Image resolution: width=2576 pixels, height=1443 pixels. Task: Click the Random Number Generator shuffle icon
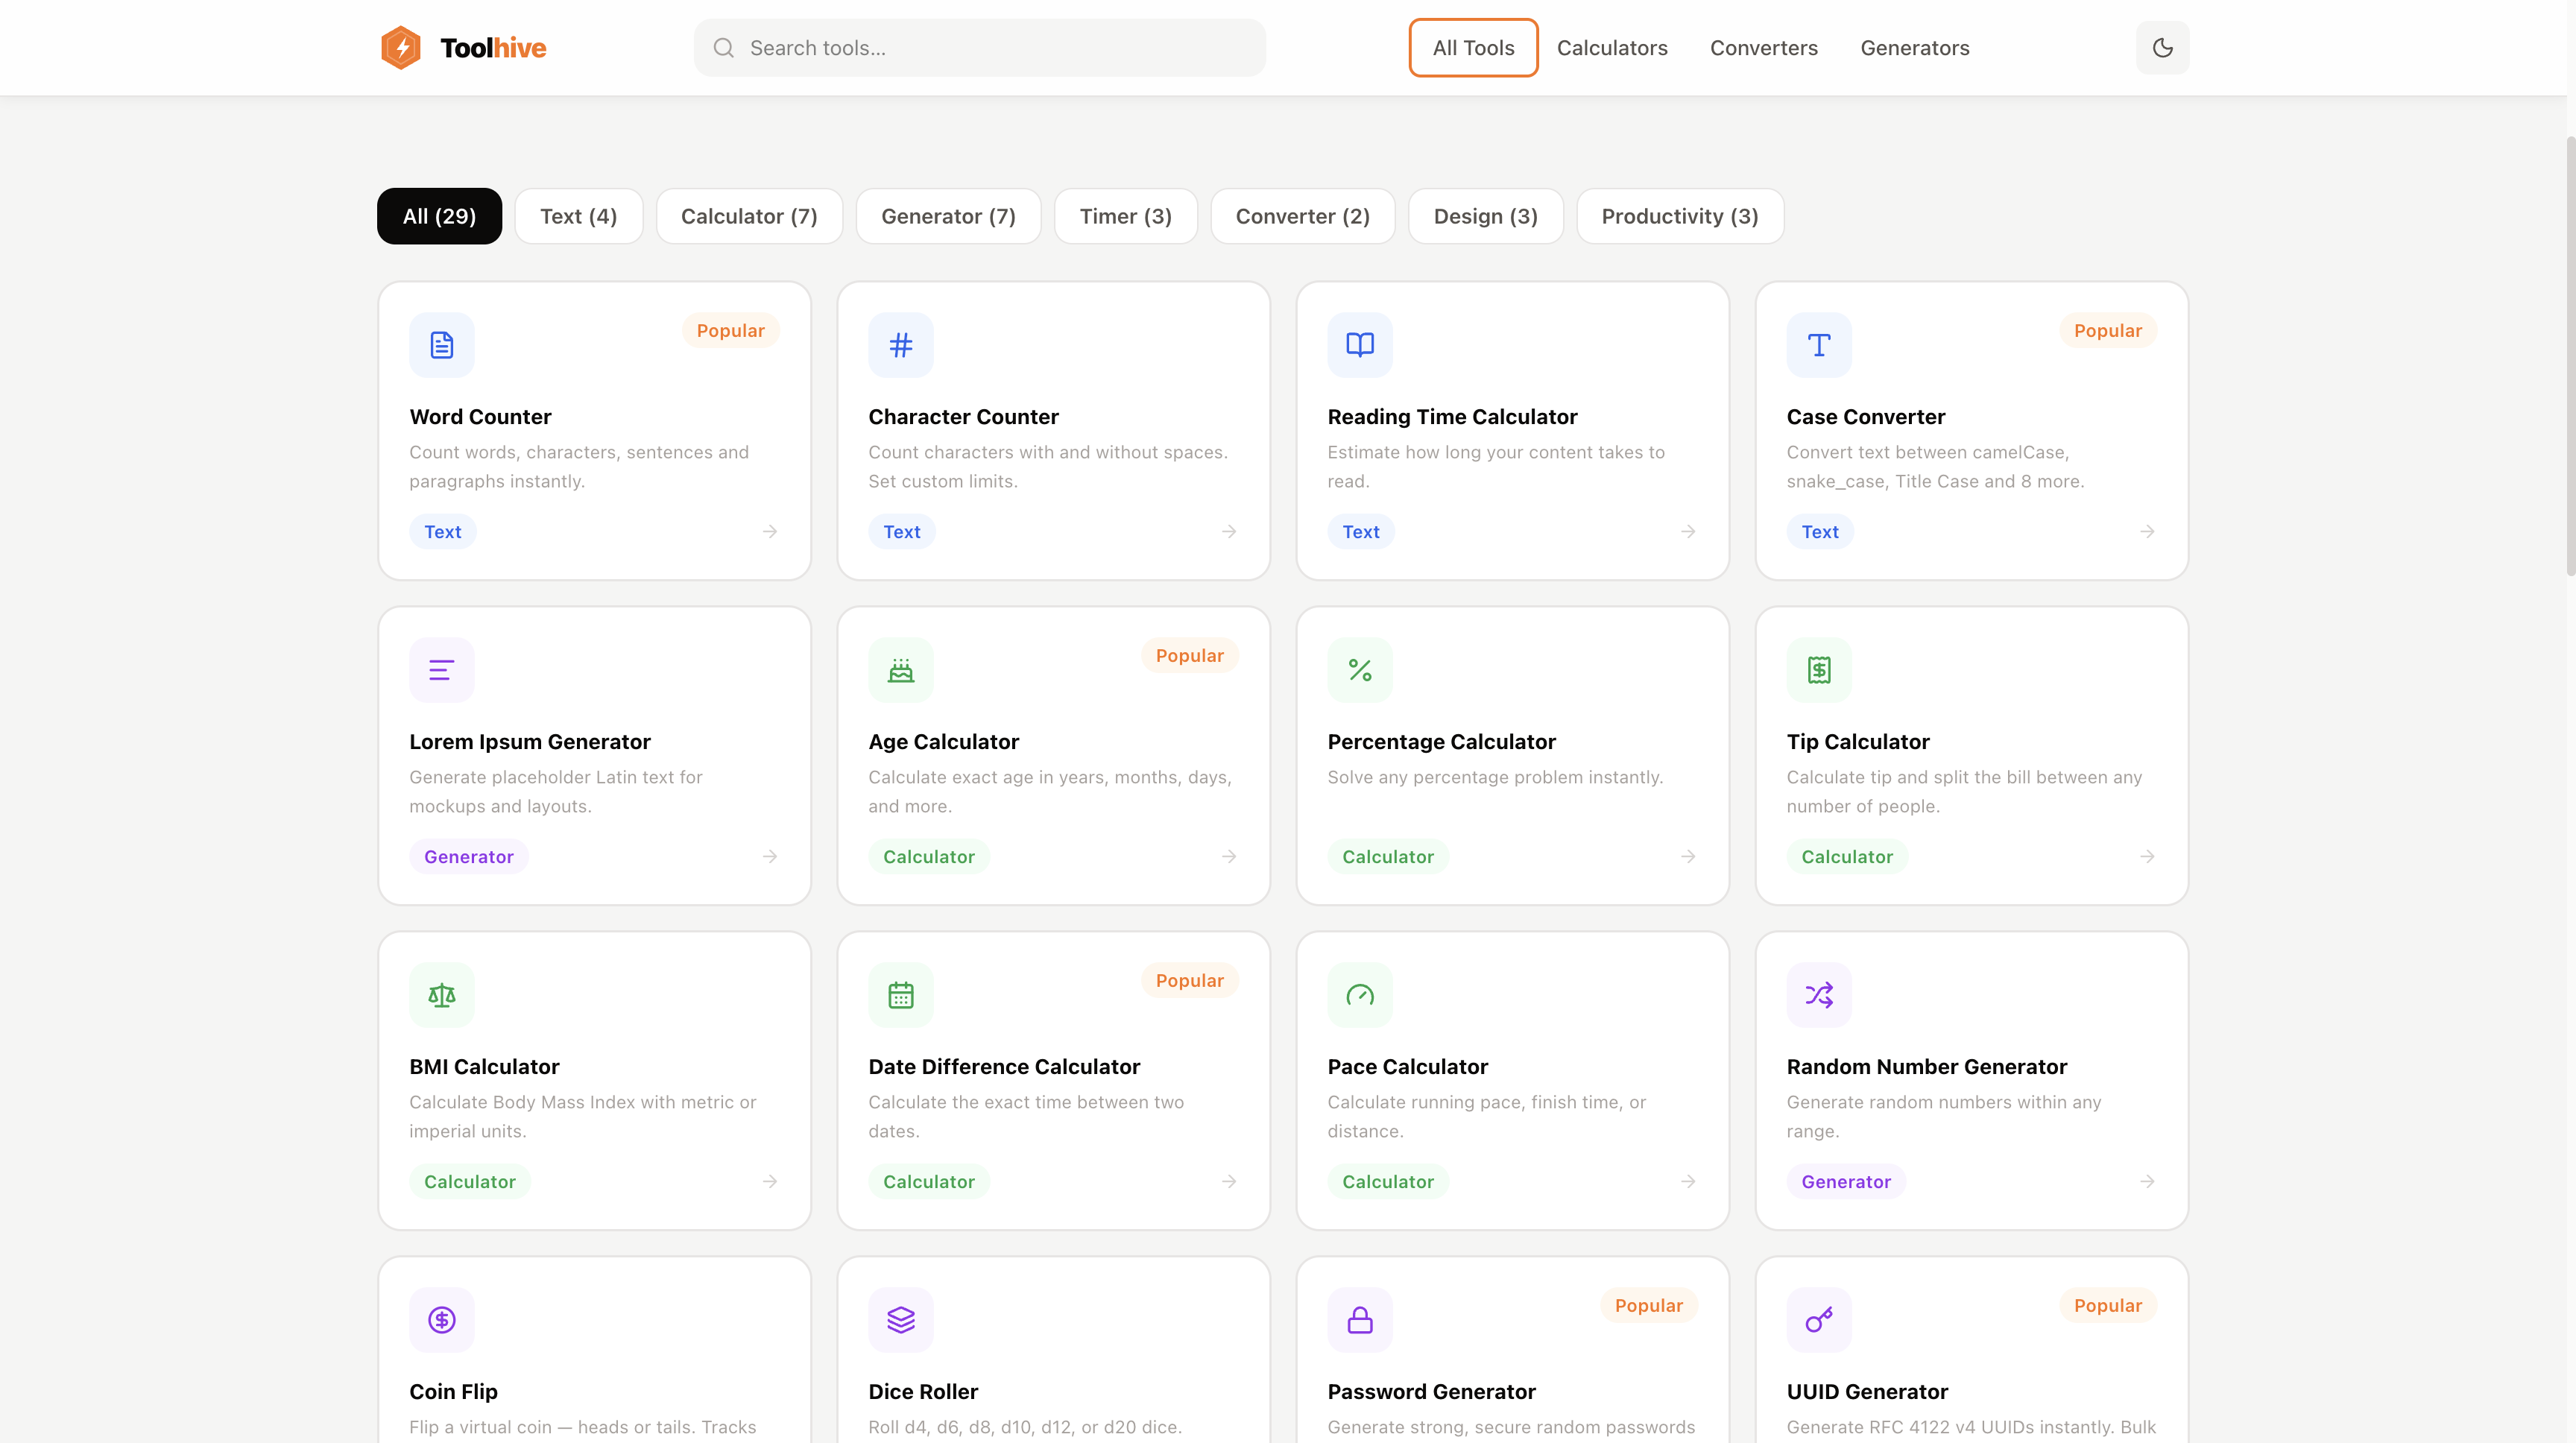click(x=1818, y=995)
